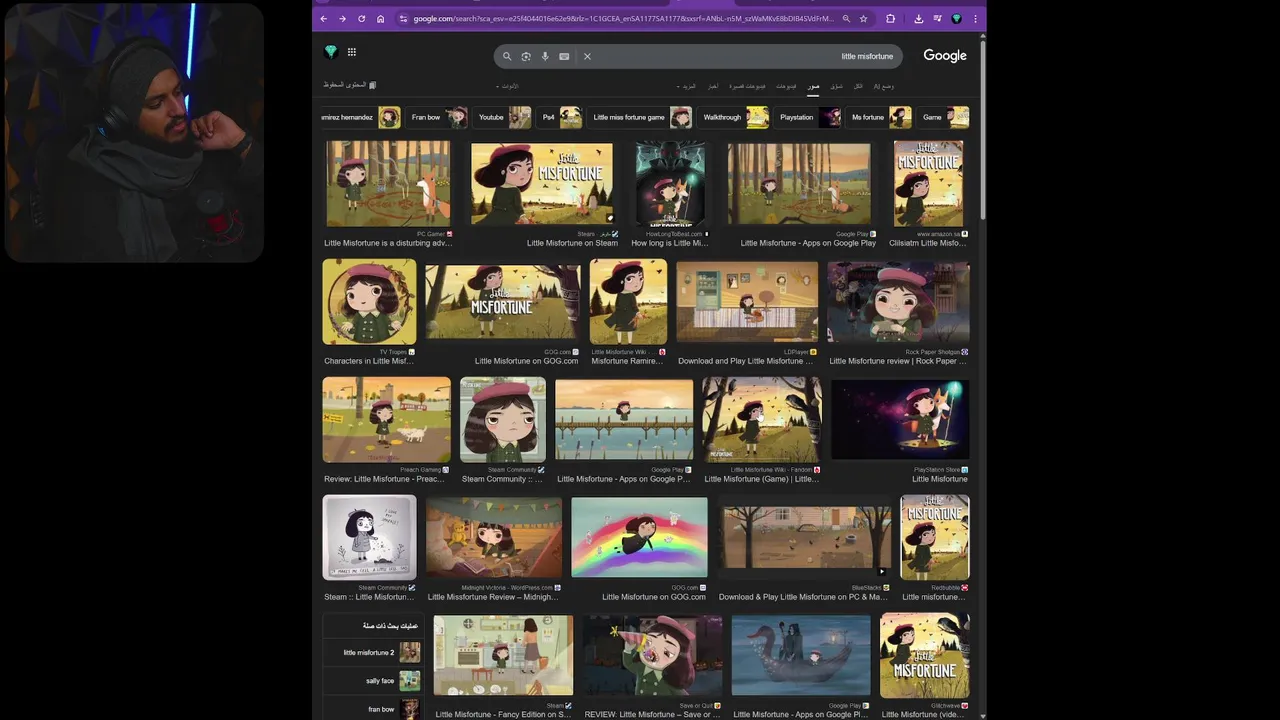Select the Images (صور) search tab
1280x720 pixels.
pos(814,87)
